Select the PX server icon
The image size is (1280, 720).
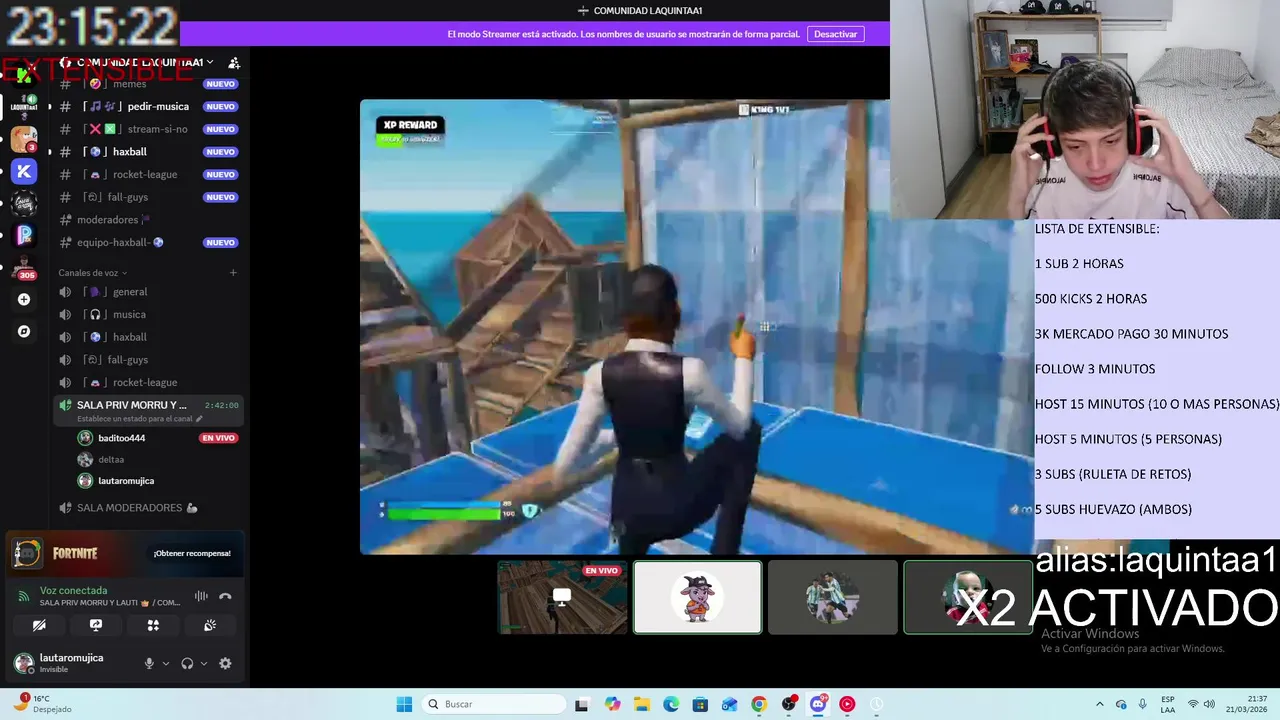coord(24,235)
